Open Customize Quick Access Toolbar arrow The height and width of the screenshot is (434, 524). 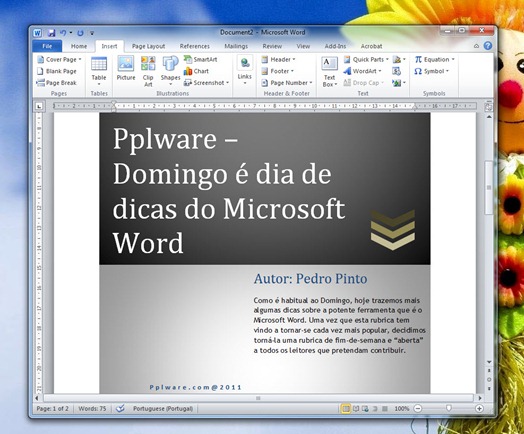tap(92, 33)
